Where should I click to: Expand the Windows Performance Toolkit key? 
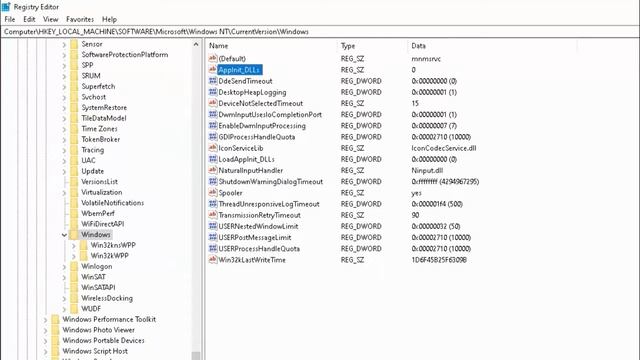coord(45,320)
